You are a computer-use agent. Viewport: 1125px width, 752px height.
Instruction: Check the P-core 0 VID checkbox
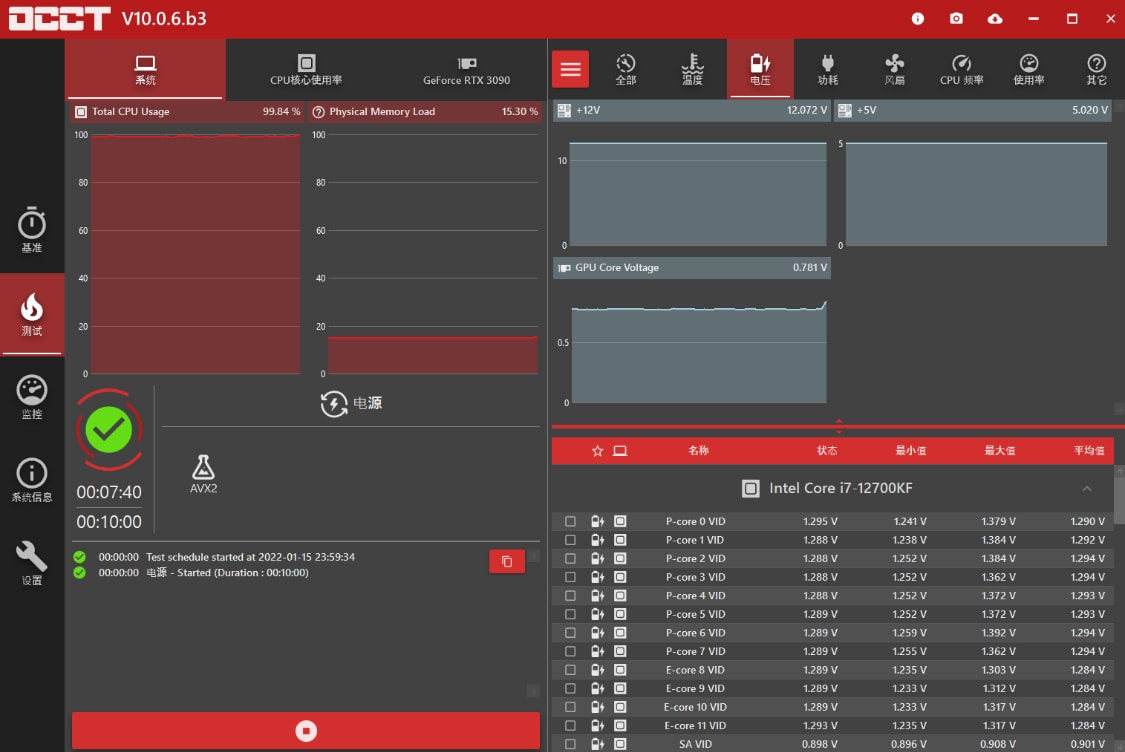coord(570,522)
